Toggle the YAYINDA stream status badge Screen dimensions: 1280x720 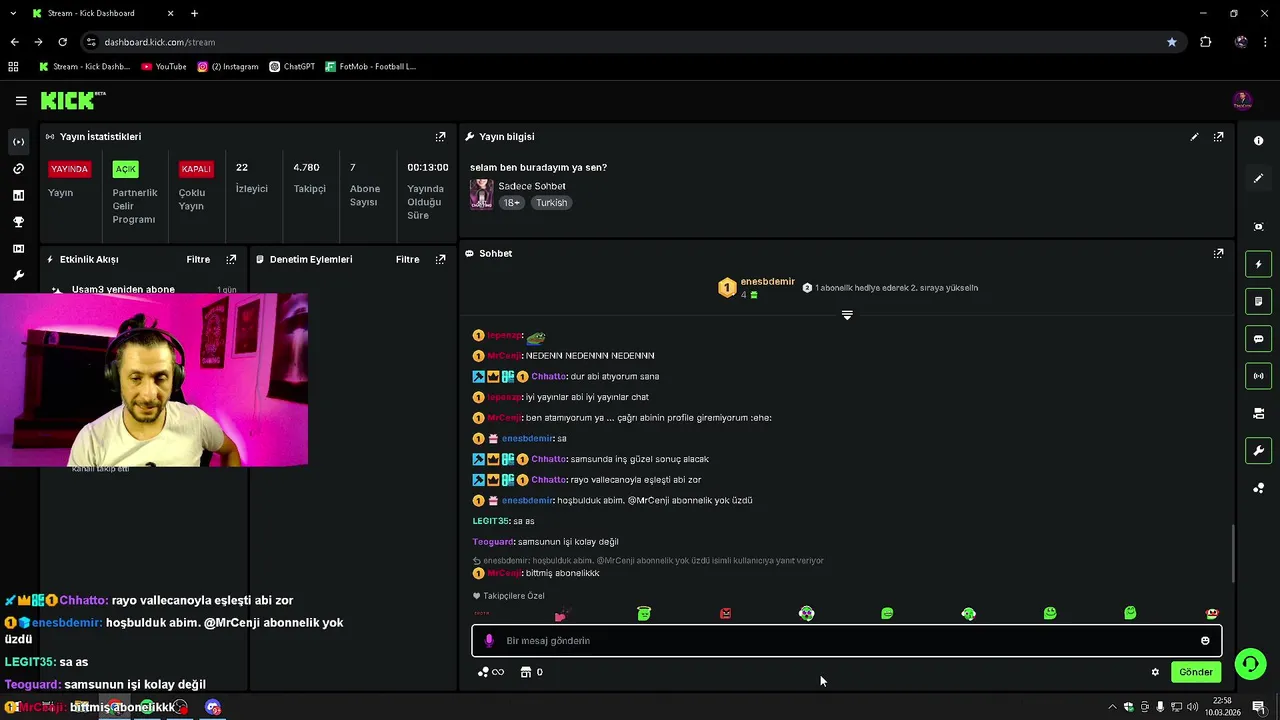70,169
